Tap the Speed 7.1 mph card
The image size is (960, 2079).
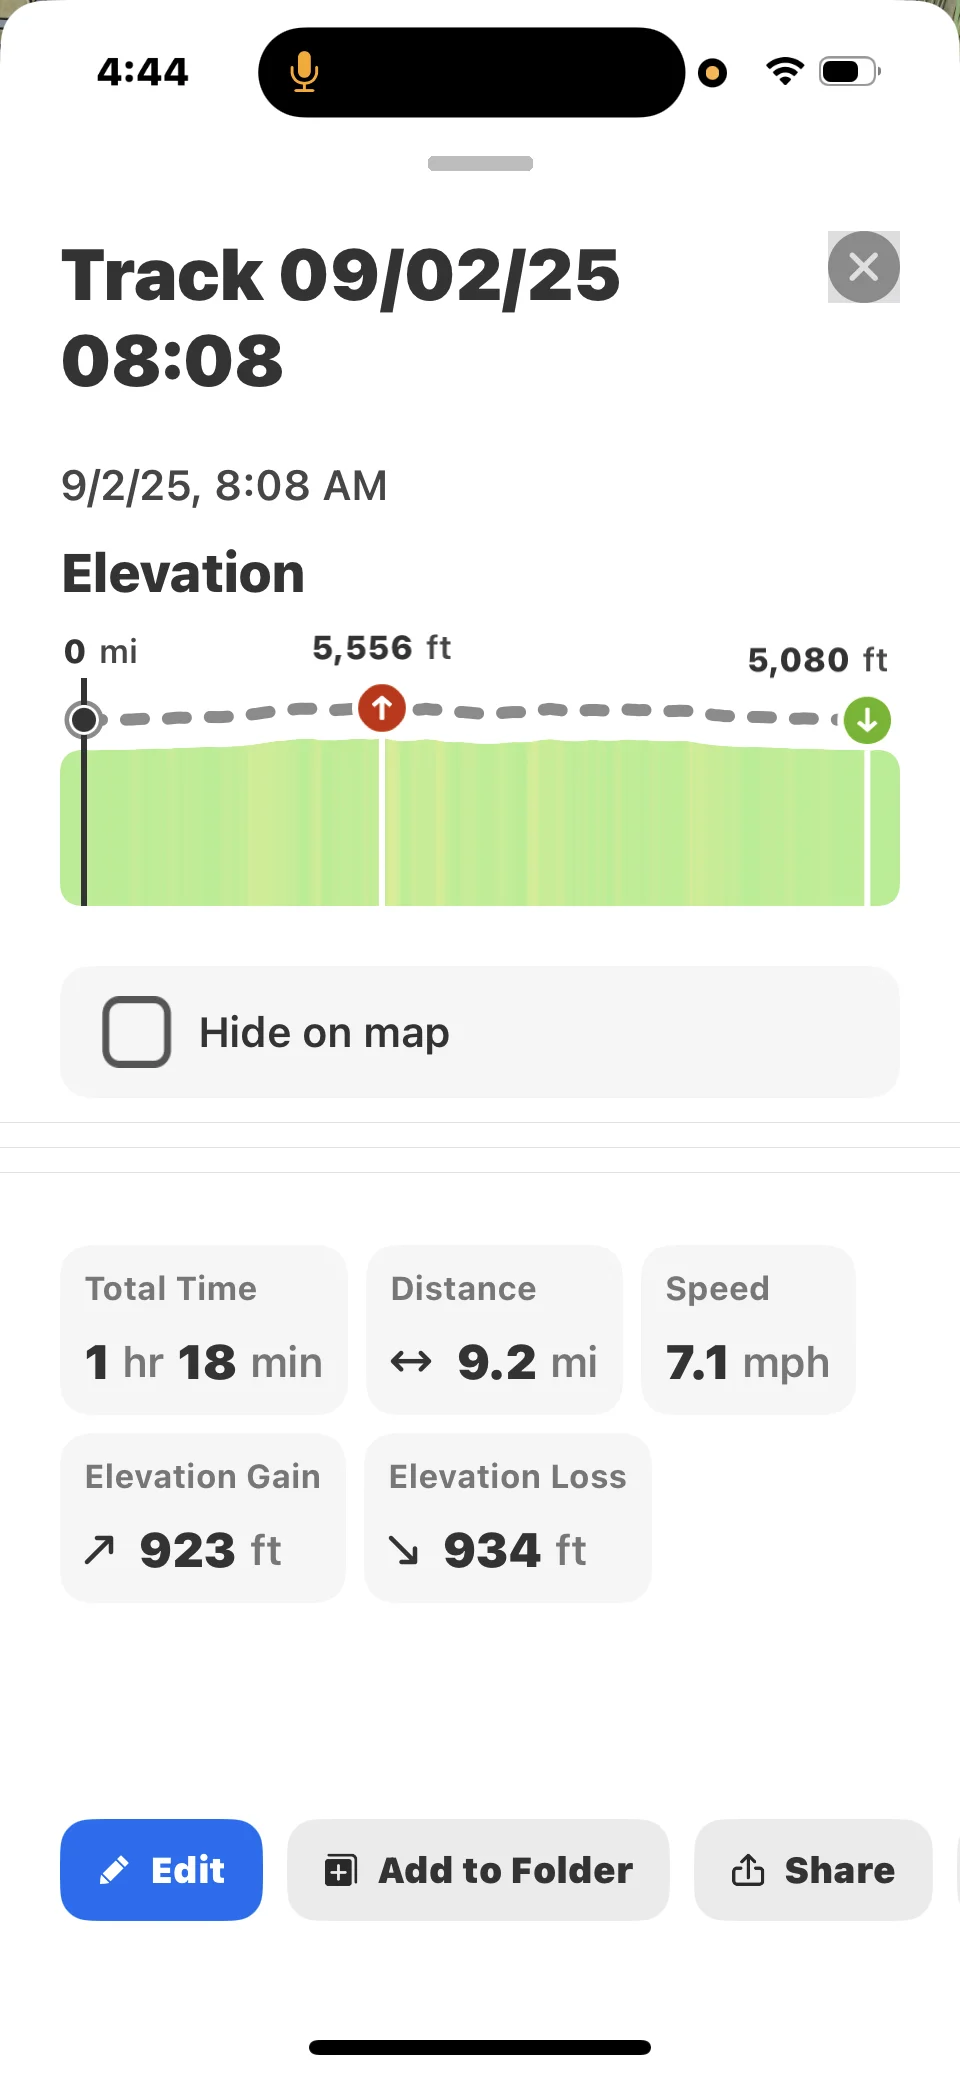[x=748, y=1330]
